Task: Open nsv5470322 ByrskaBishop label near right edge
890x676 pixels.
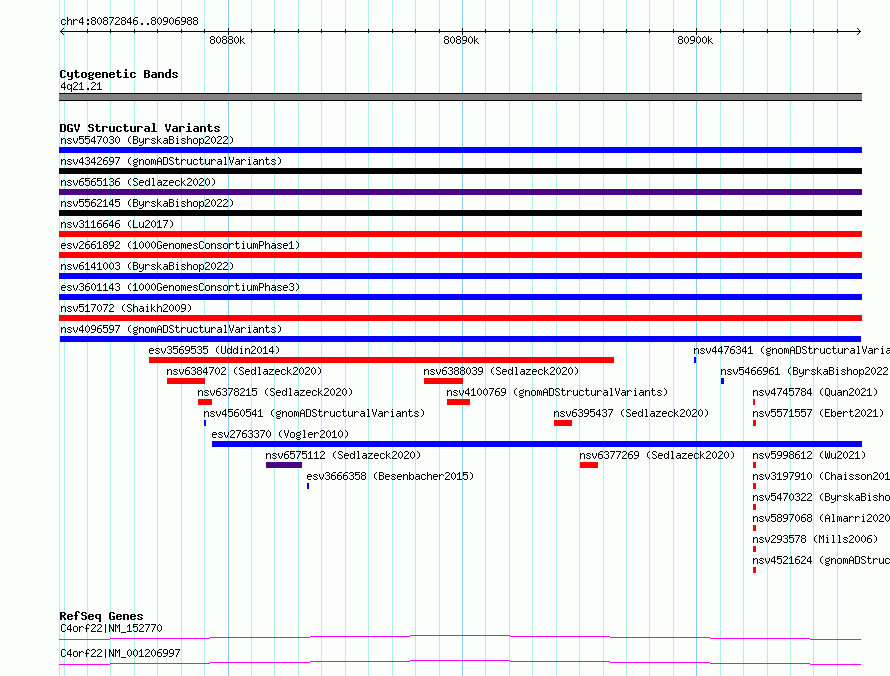Action: point(821,497)
